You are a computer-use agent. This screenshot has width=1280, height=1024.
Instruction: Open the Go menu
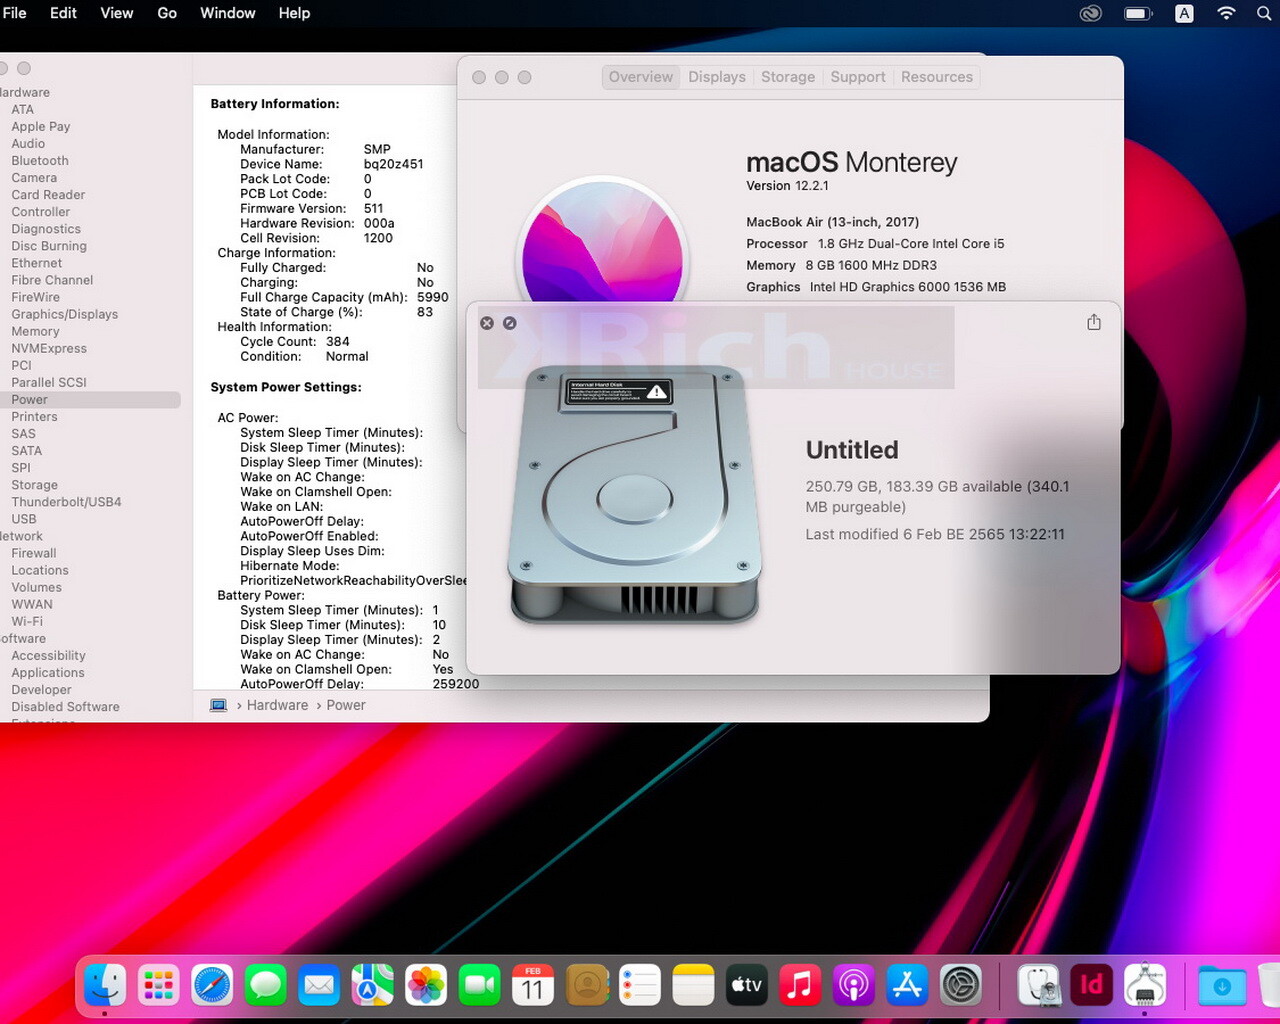167,13
